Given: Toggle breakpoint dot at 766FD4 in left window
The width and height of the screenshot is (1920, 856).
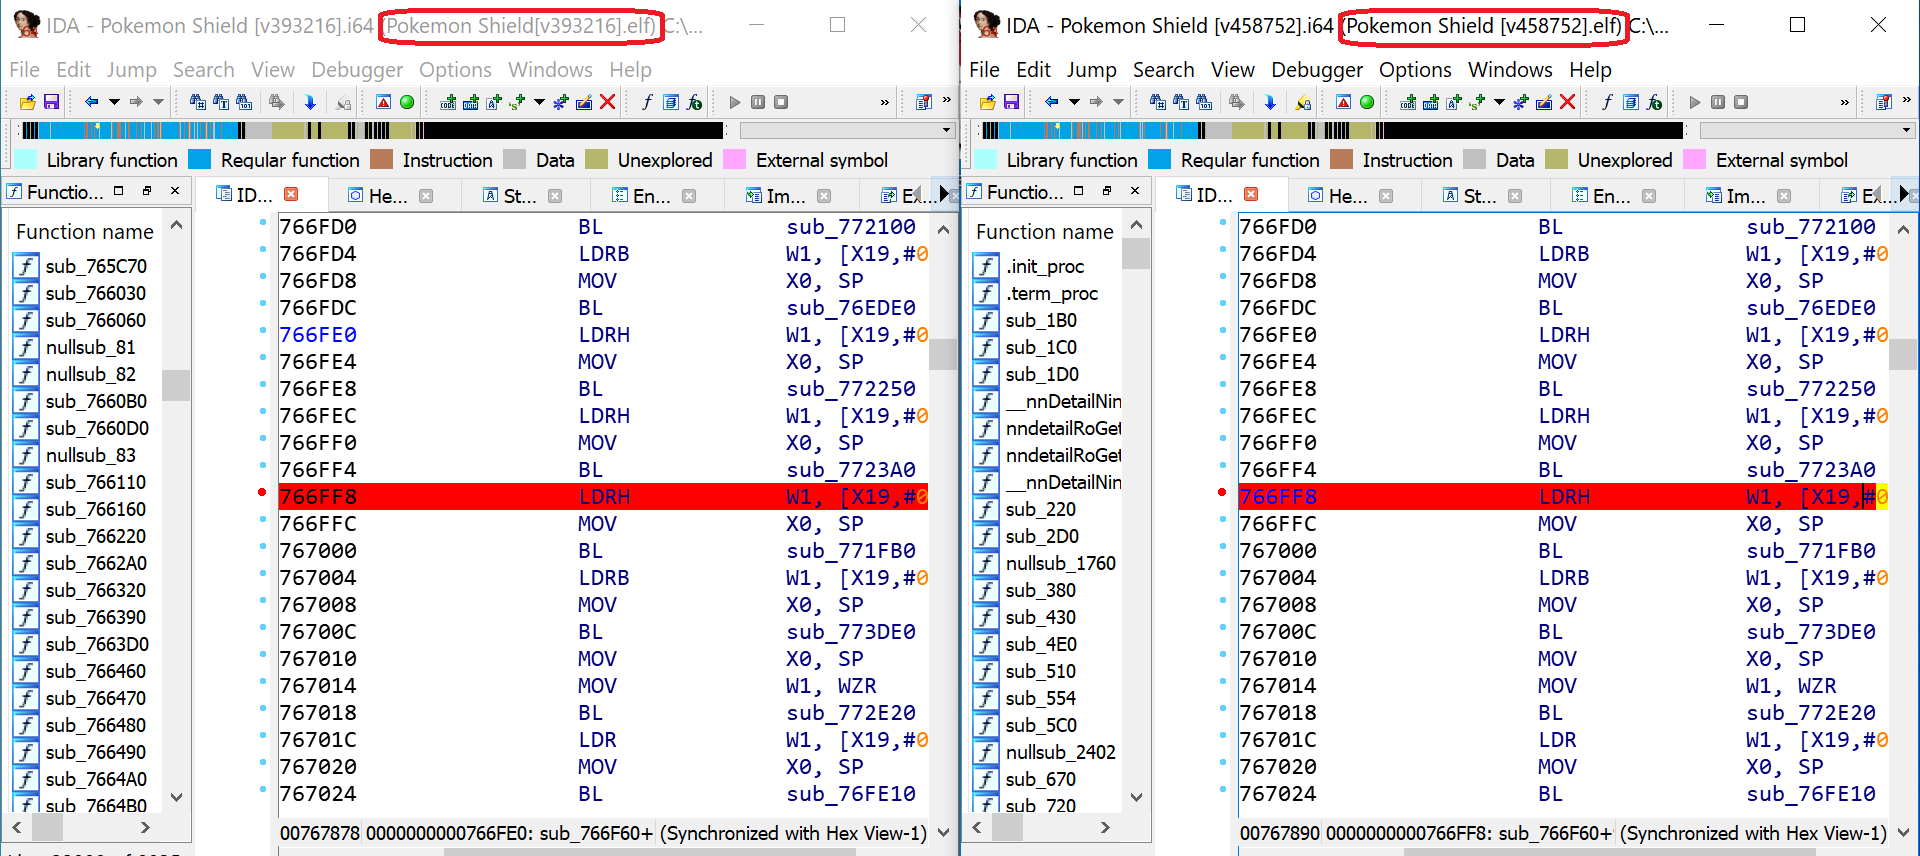Looking at the screenshot, I should [x=262, y=249].
